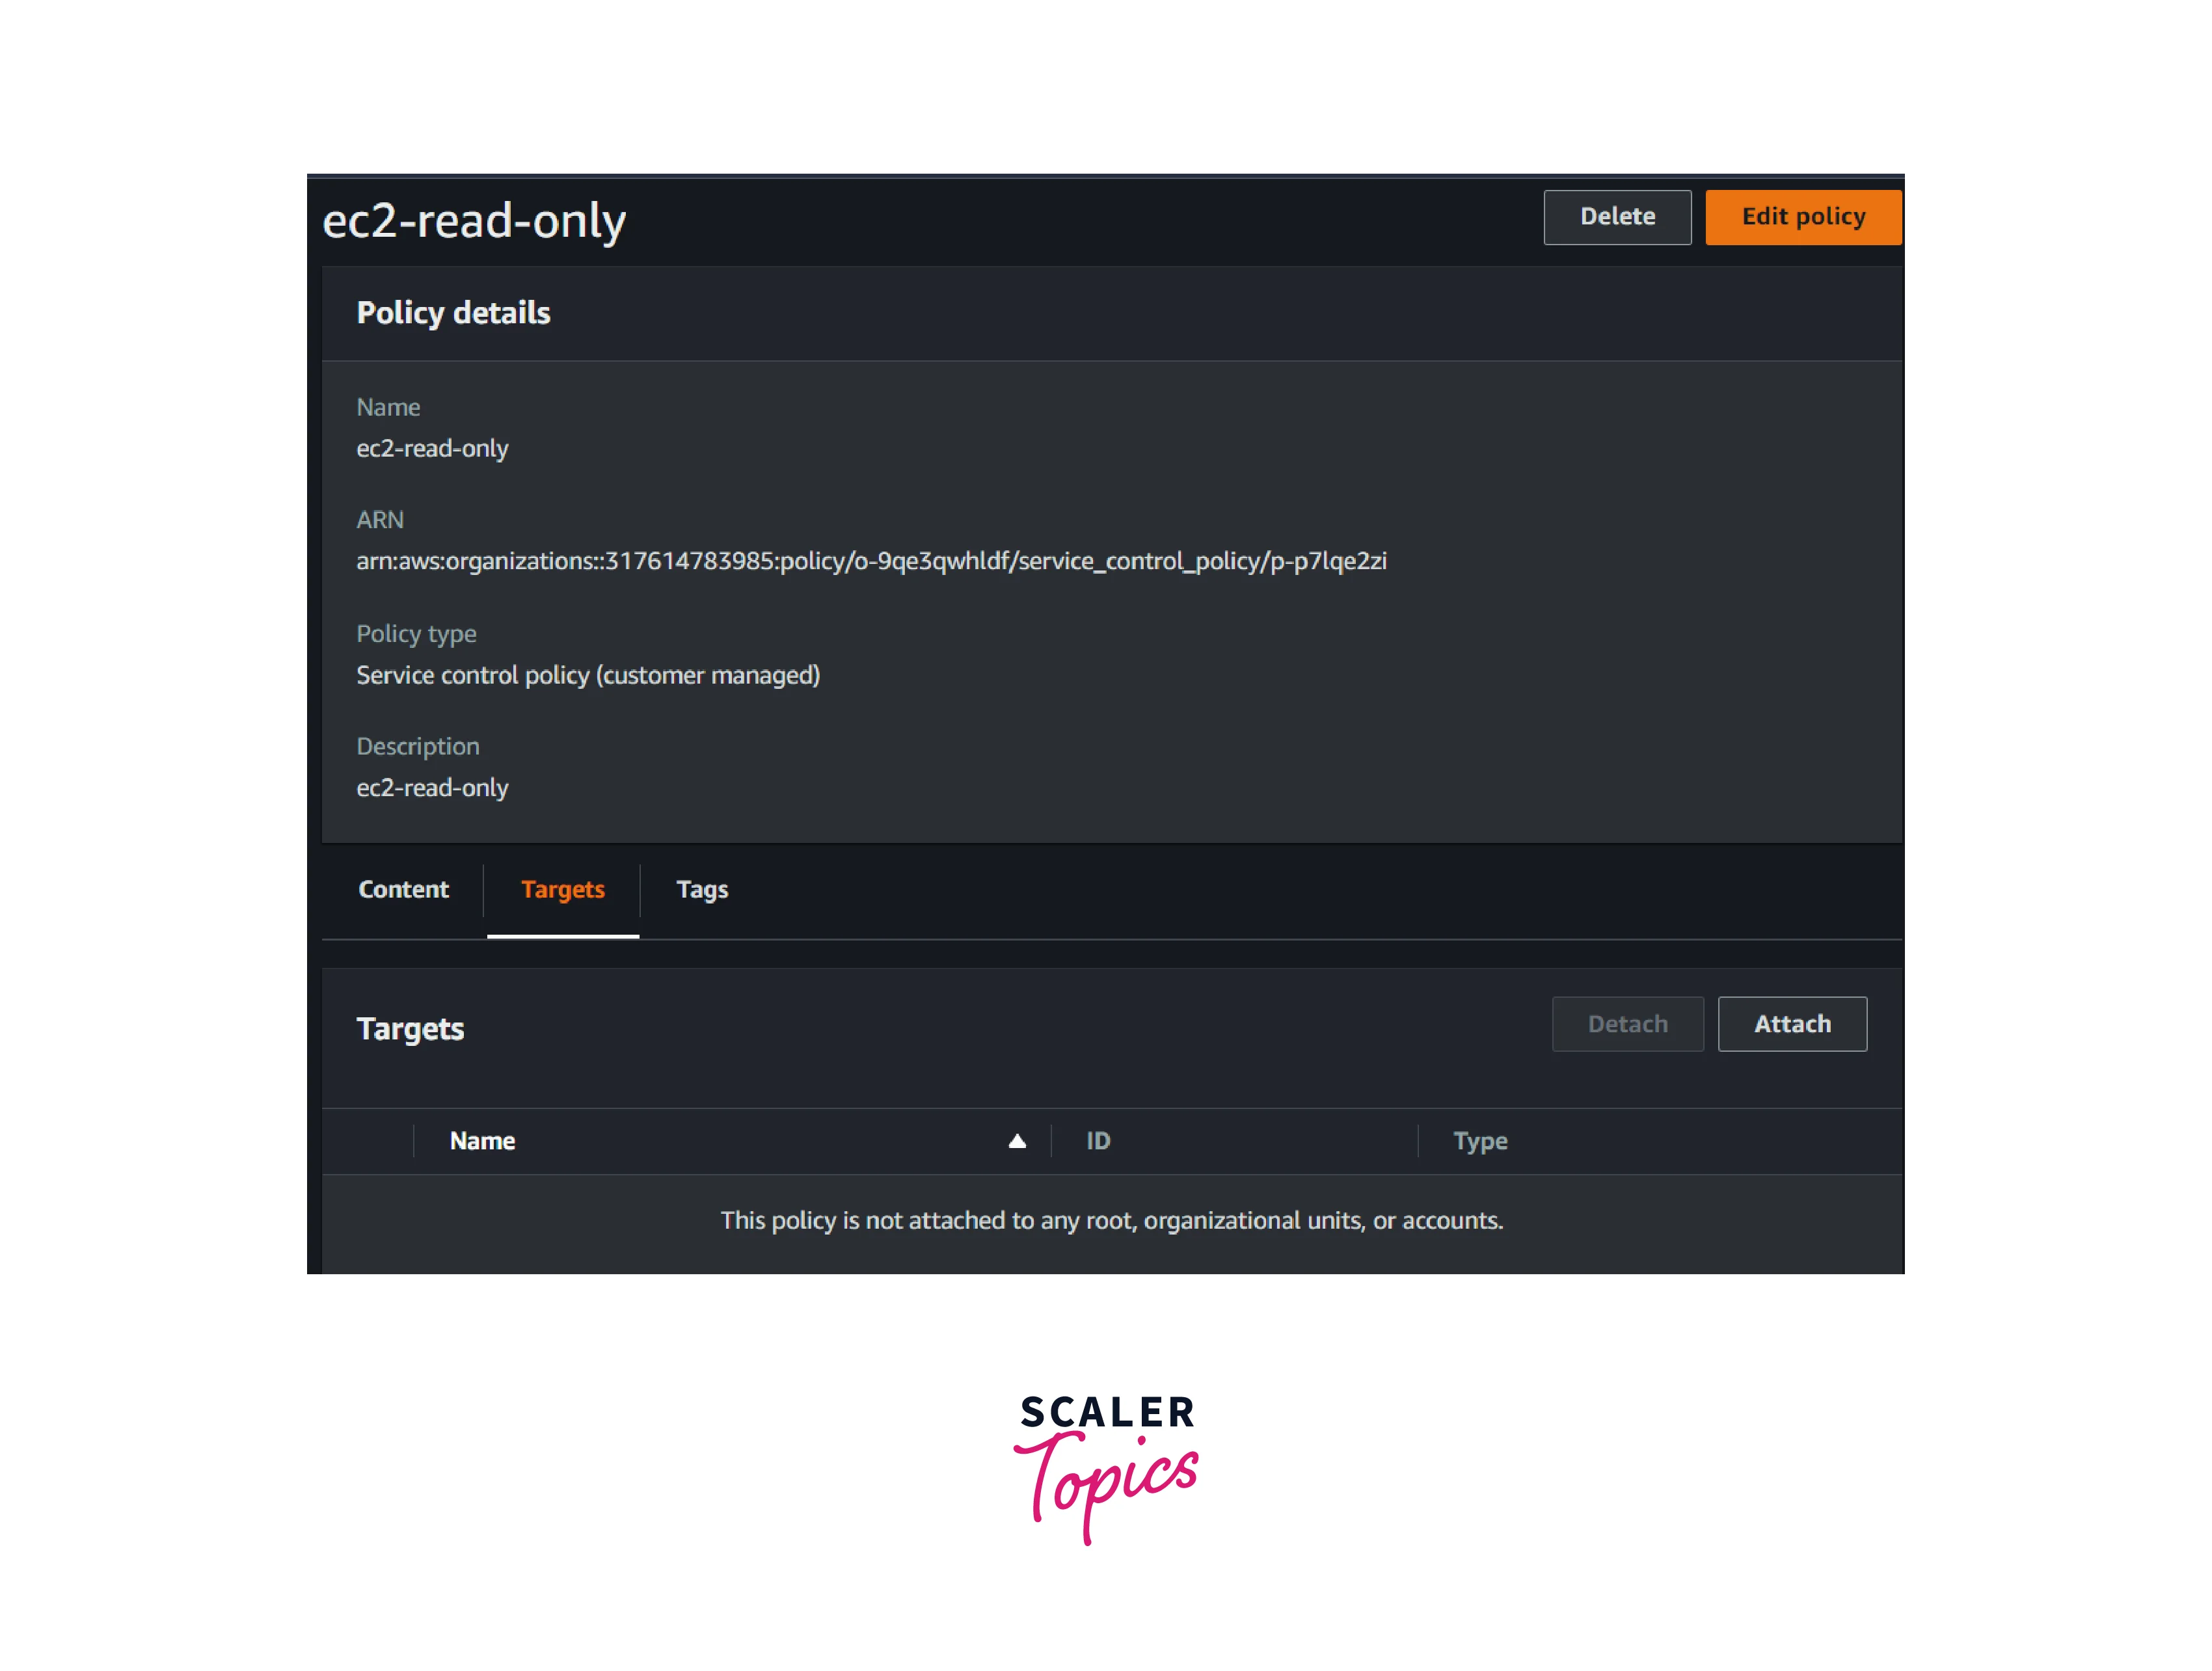The height and width of the screenshot is (1671, 2212).
Task: Sort targets by Type column header
Action: tap(1480, 1142)
